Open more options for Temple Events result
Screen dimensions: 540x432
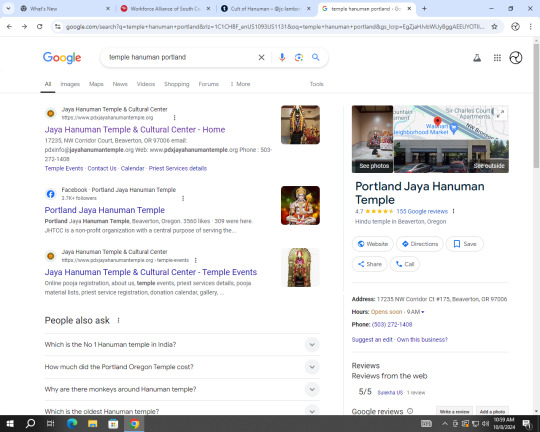point(196,260)
